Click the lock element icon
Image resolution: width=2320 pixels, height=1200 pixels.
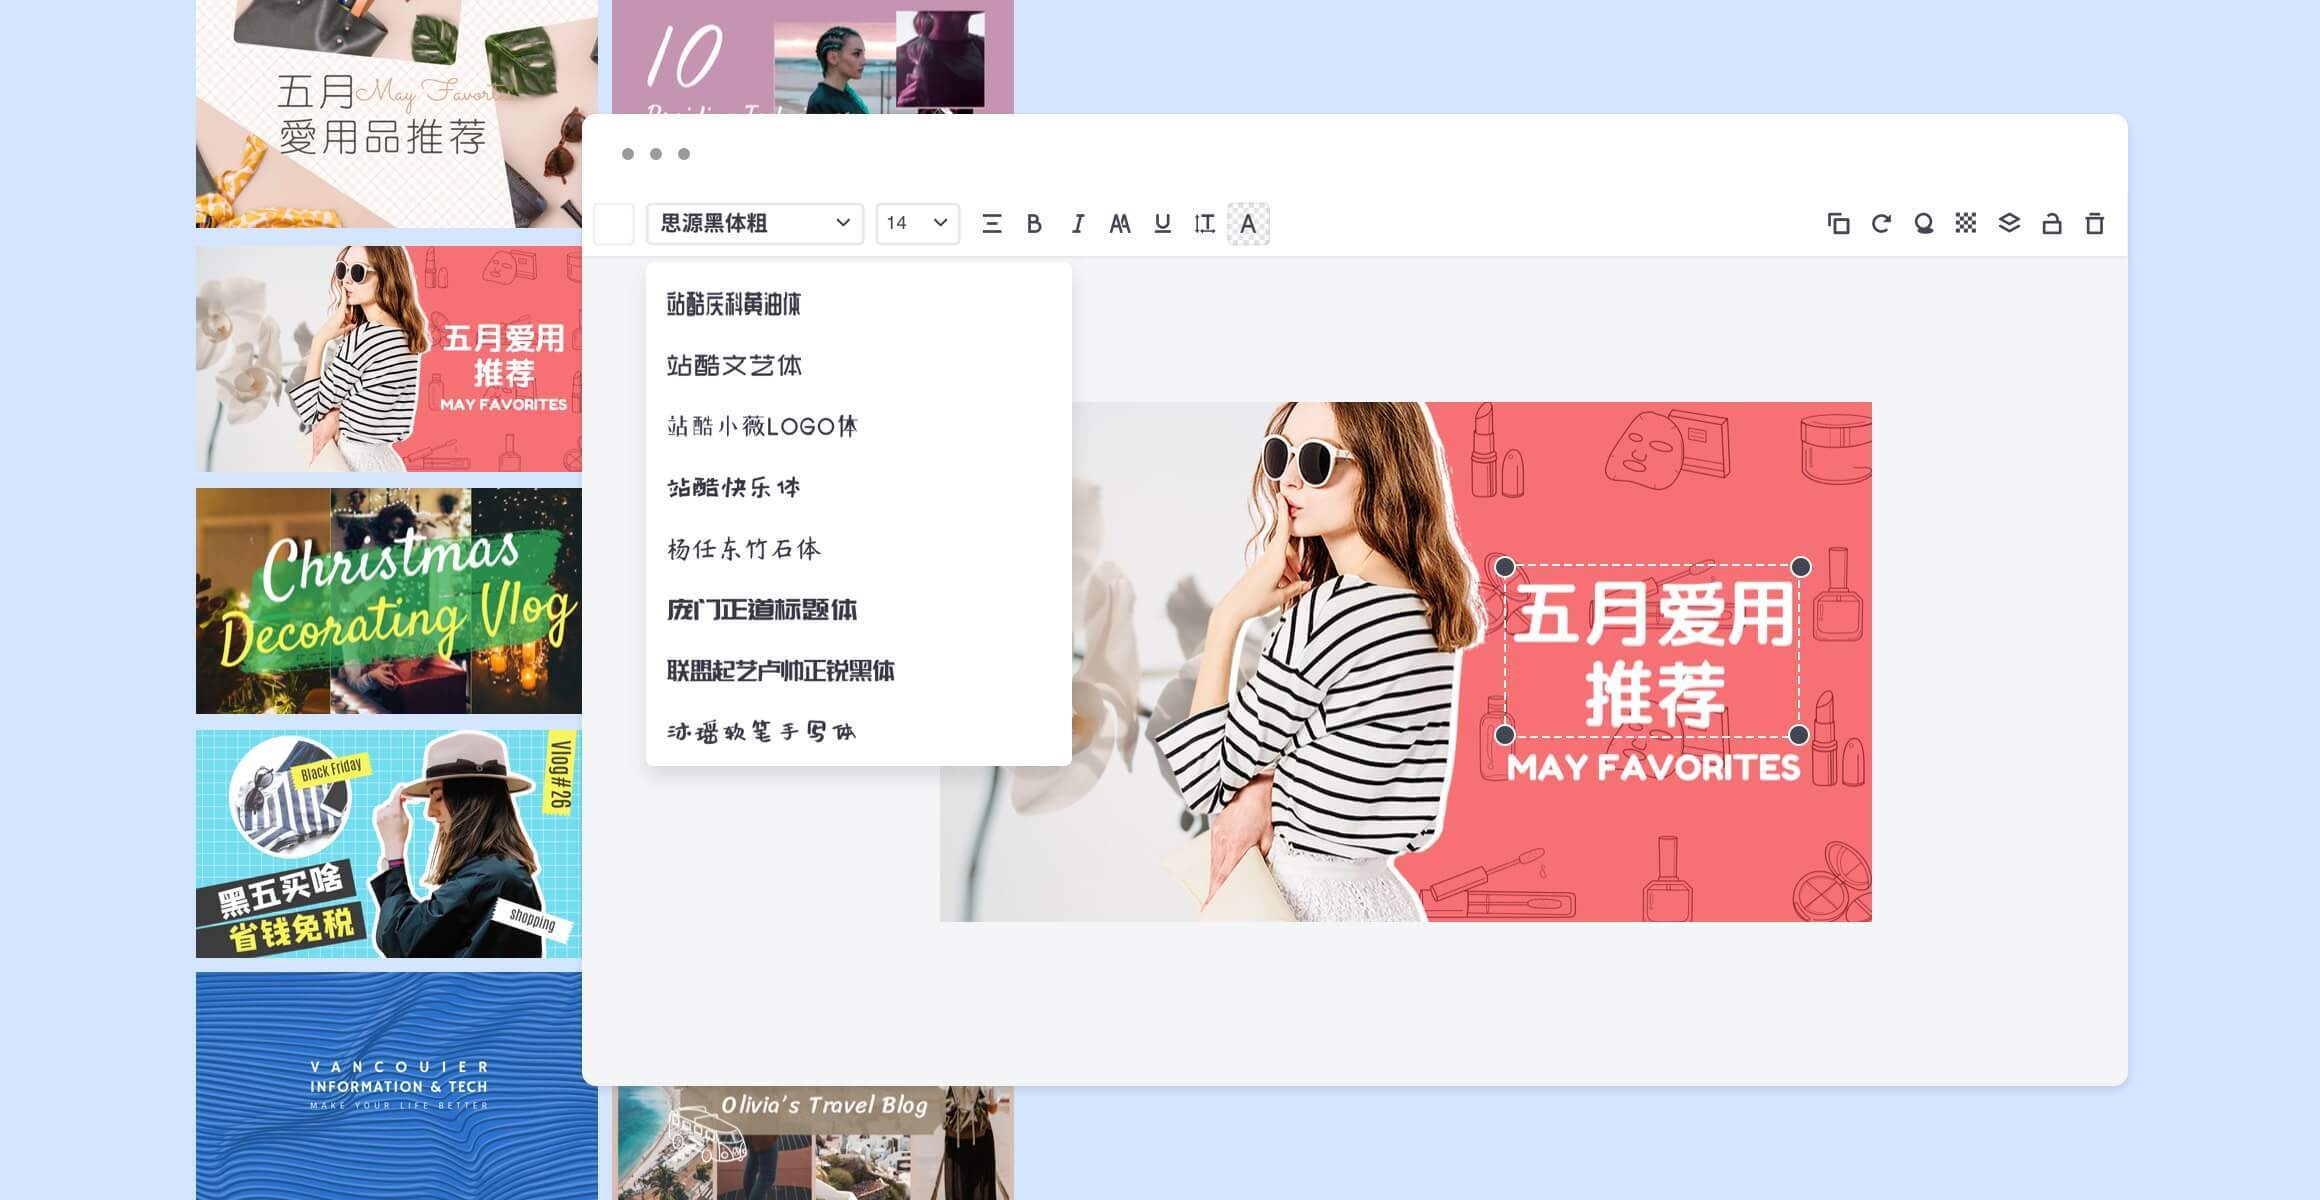2052,224
